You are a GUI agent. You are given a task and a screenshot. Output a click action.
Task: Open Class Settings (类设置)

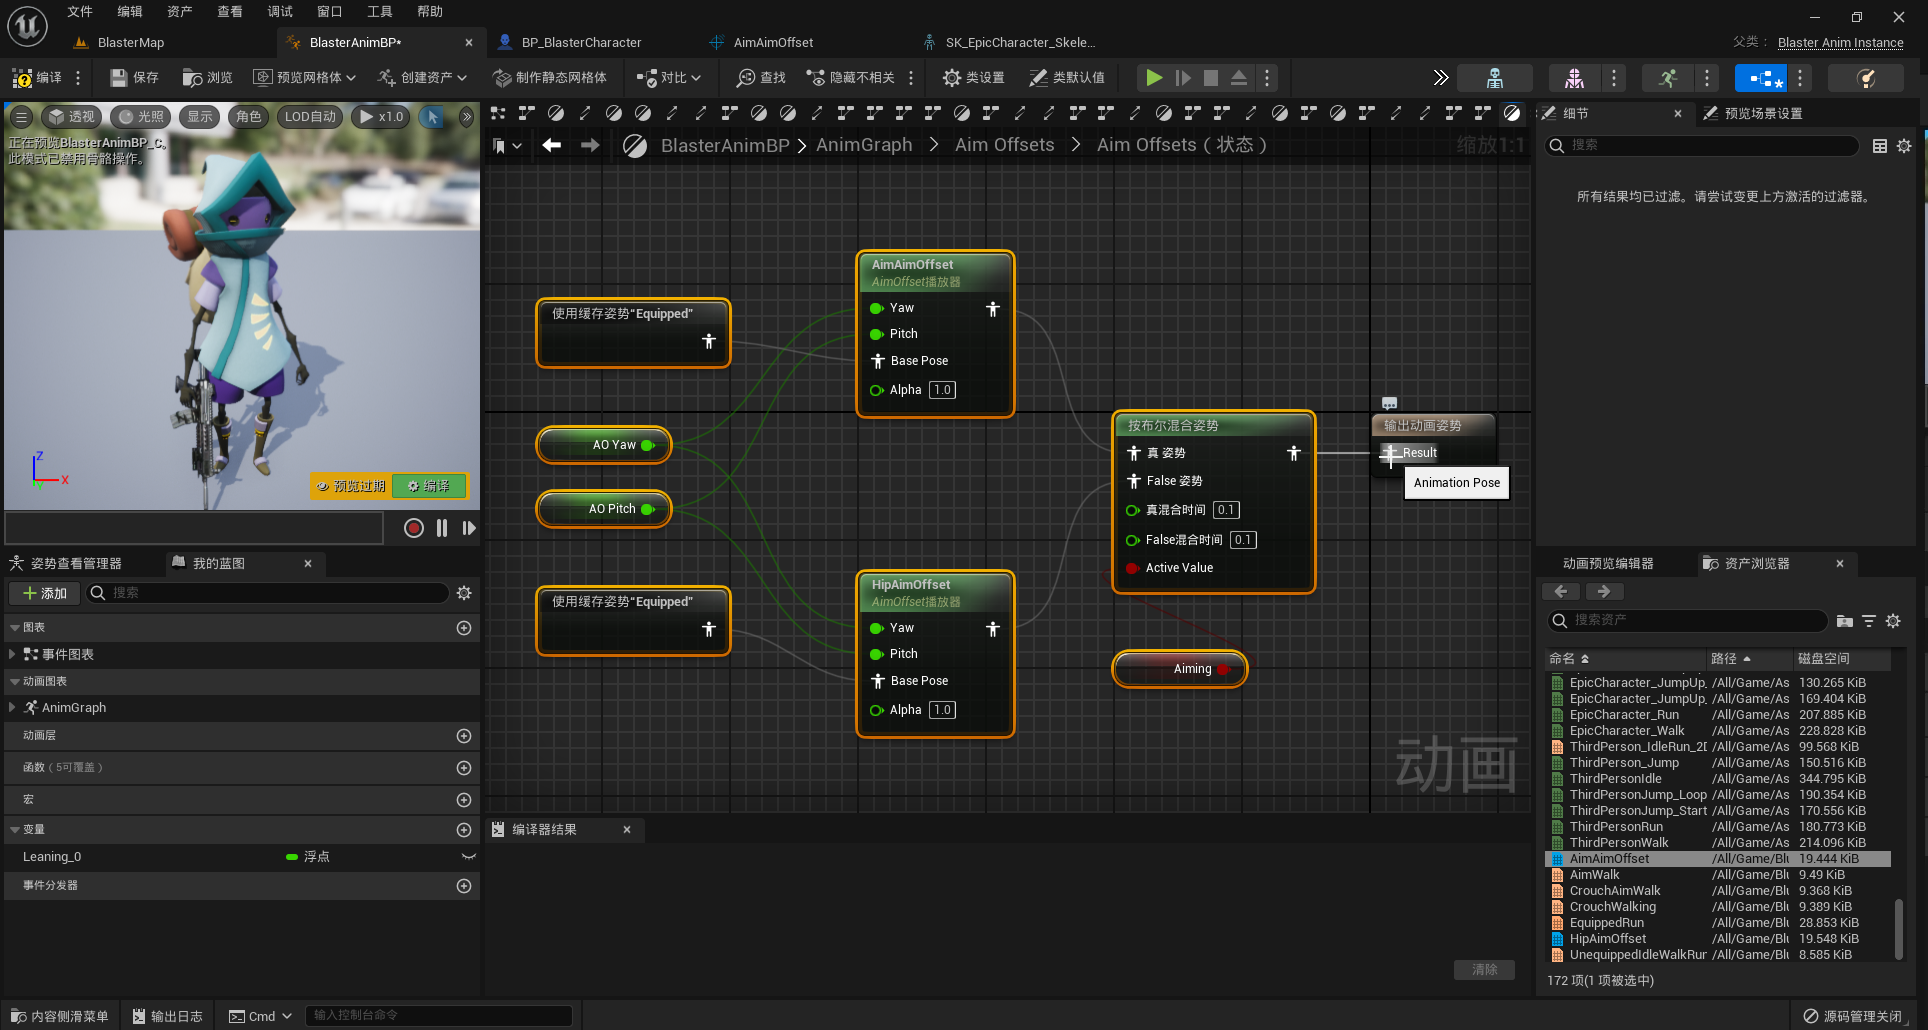tap(974, 78)
